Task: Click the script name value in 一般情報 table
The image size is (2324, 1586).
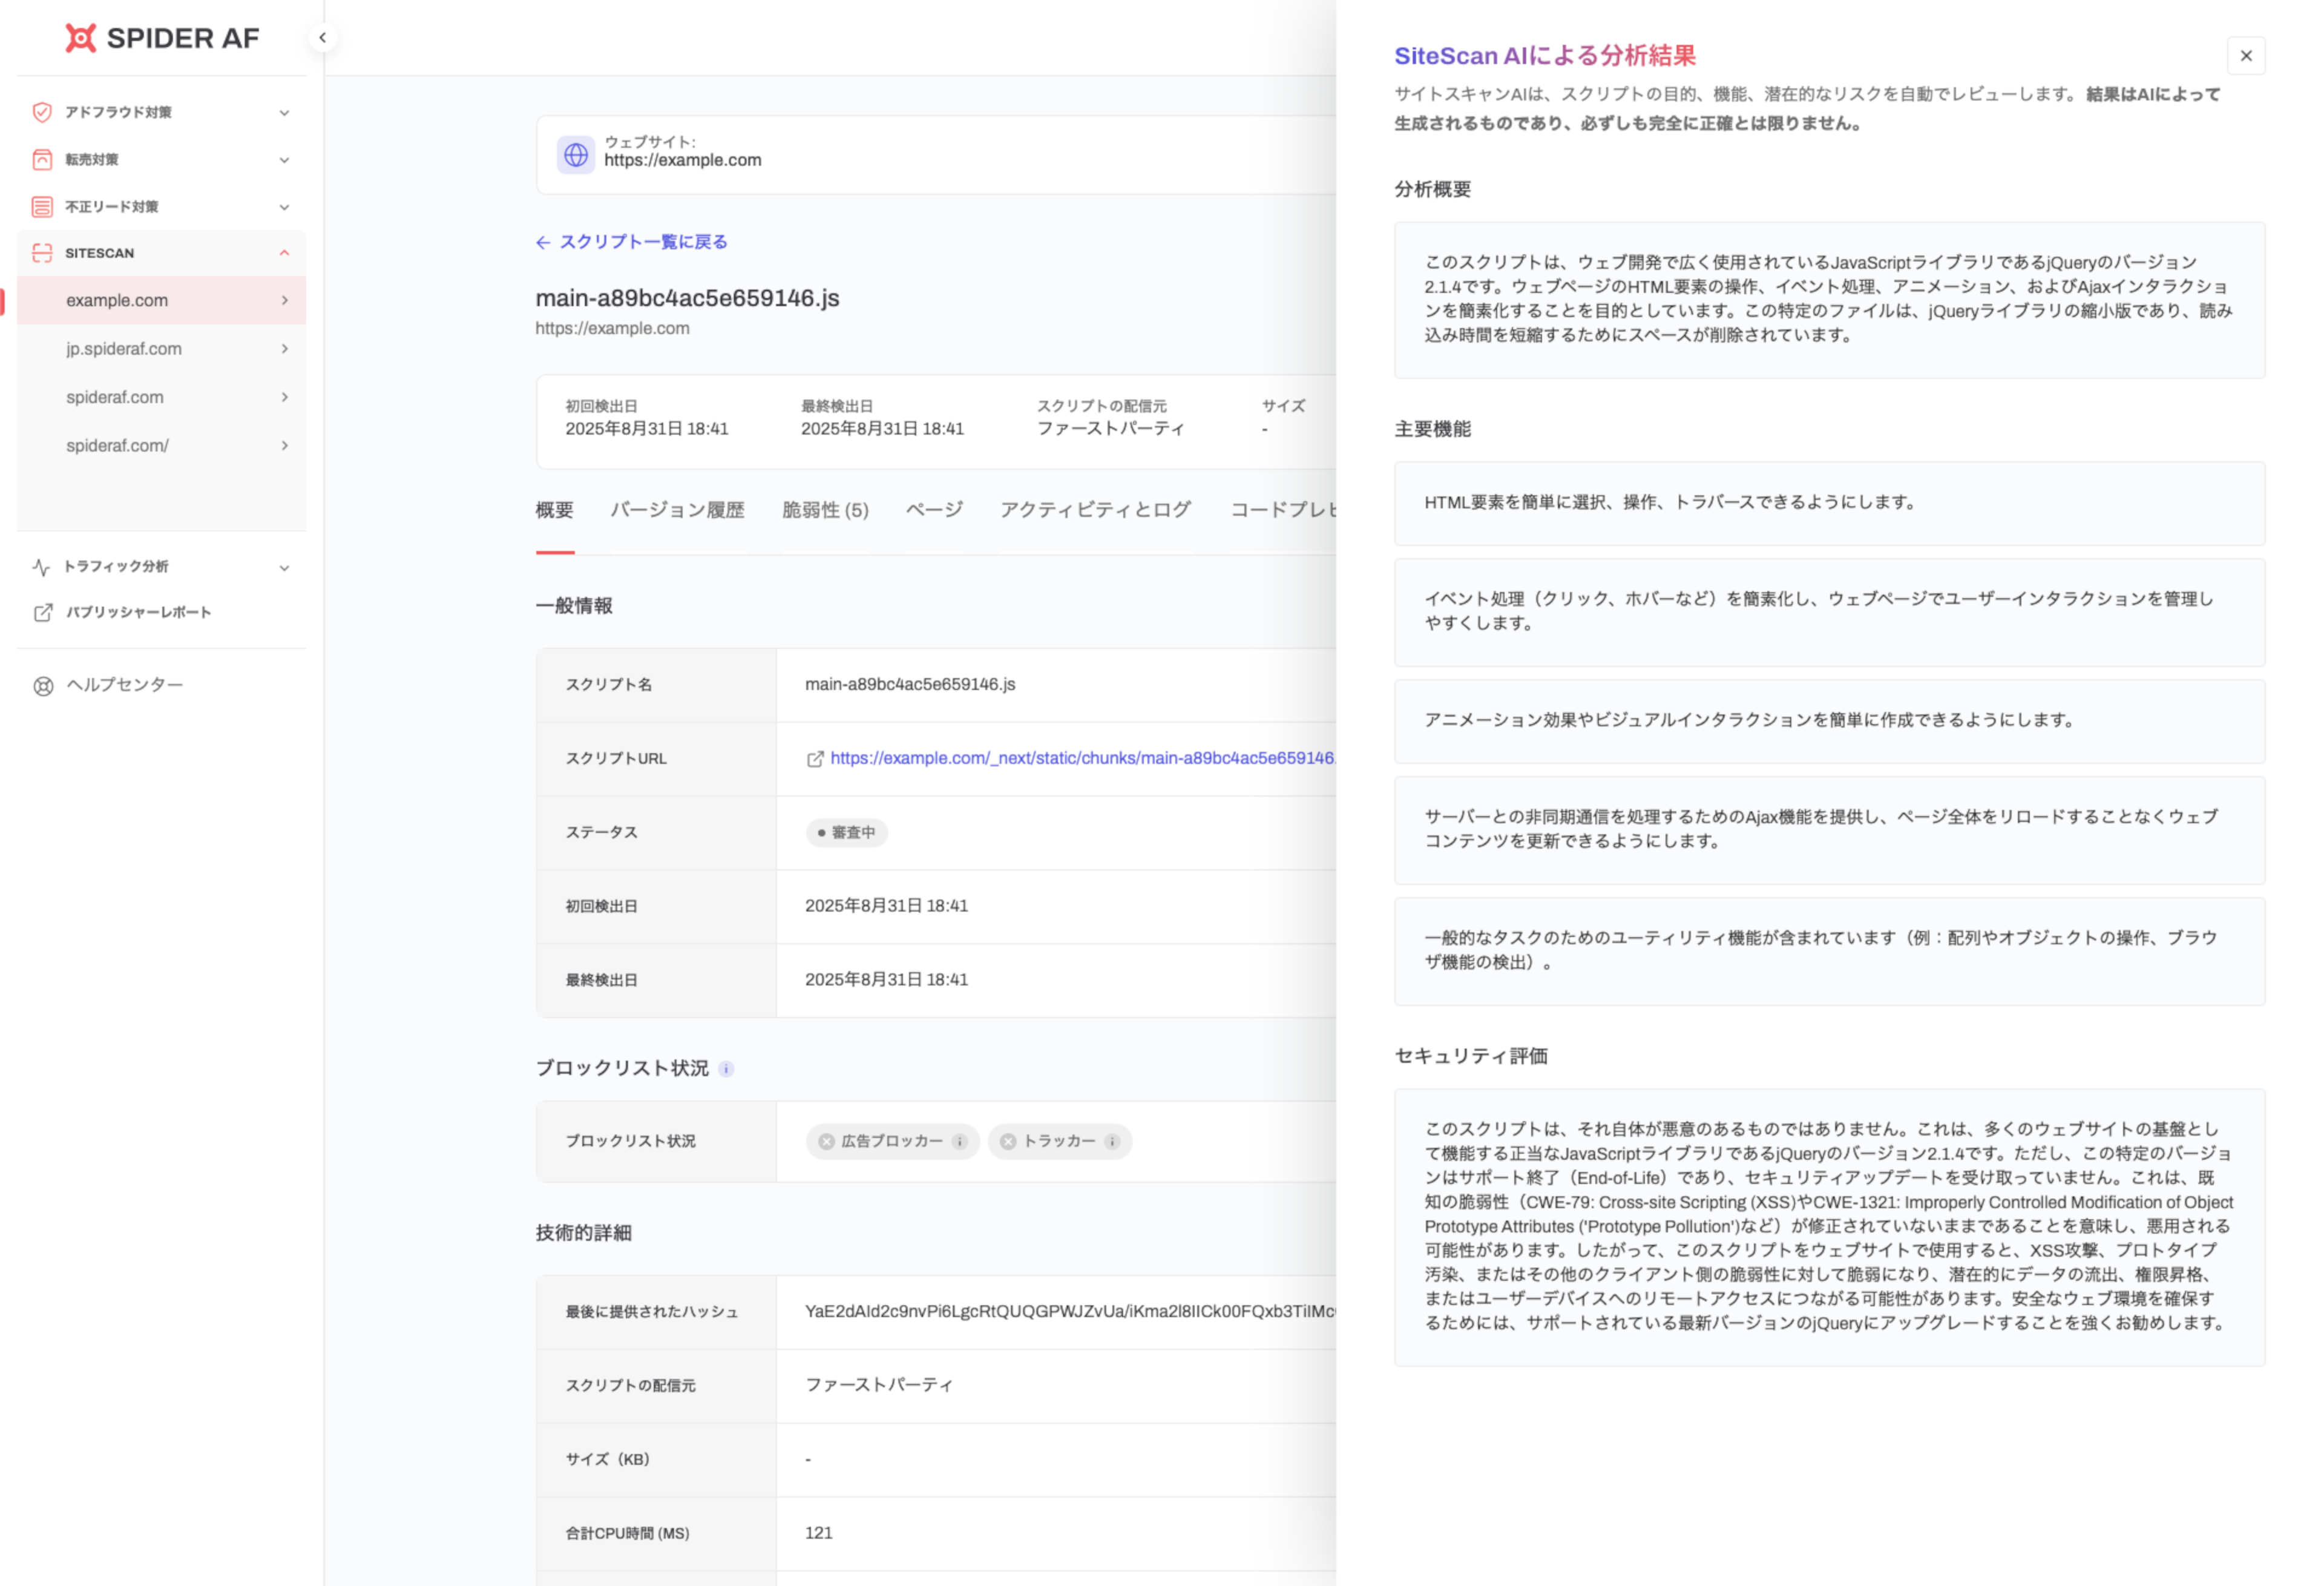Action: pyautogui.click(x=910, y=685)
